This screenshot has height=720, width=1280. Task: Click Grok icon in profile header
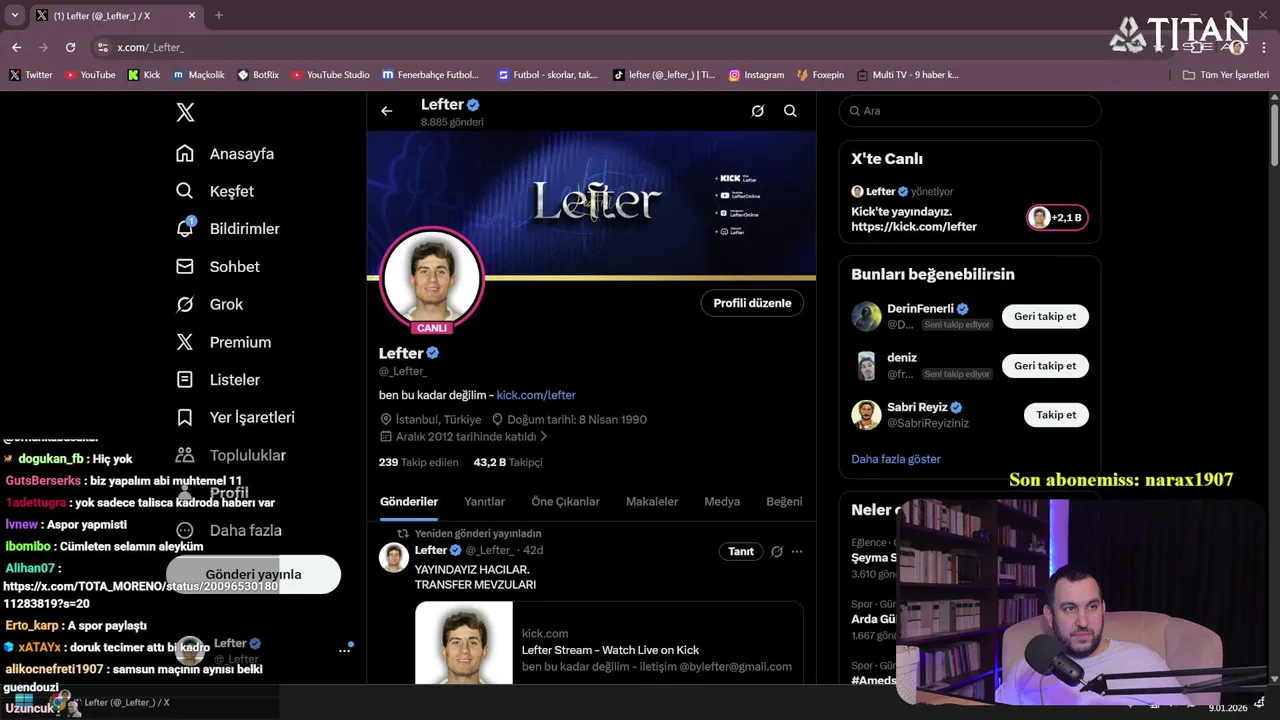point(758,111)
